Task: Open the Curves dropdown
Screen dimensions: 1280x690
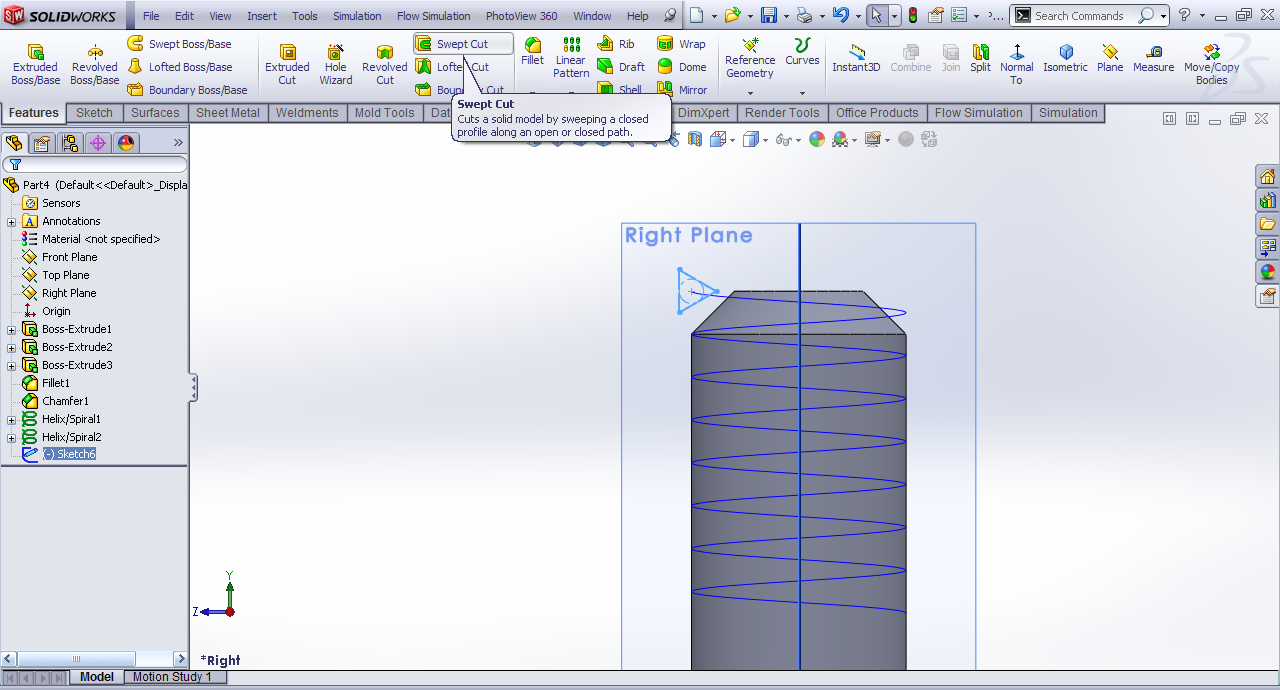Action: [x=802, y=93]
